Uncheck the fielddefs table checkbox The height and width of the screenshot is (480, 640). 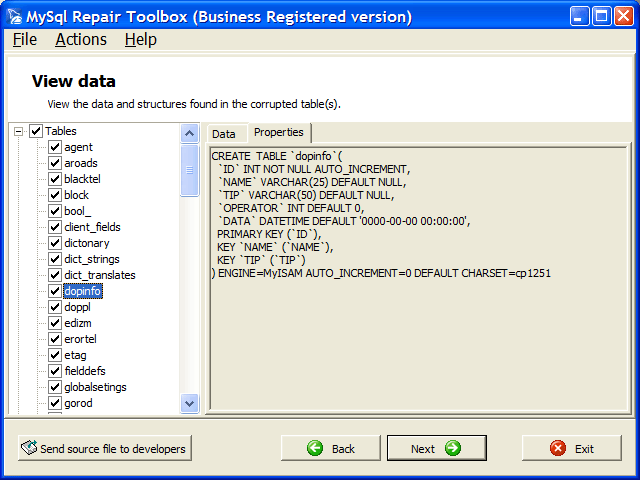(x=55, y=371)
